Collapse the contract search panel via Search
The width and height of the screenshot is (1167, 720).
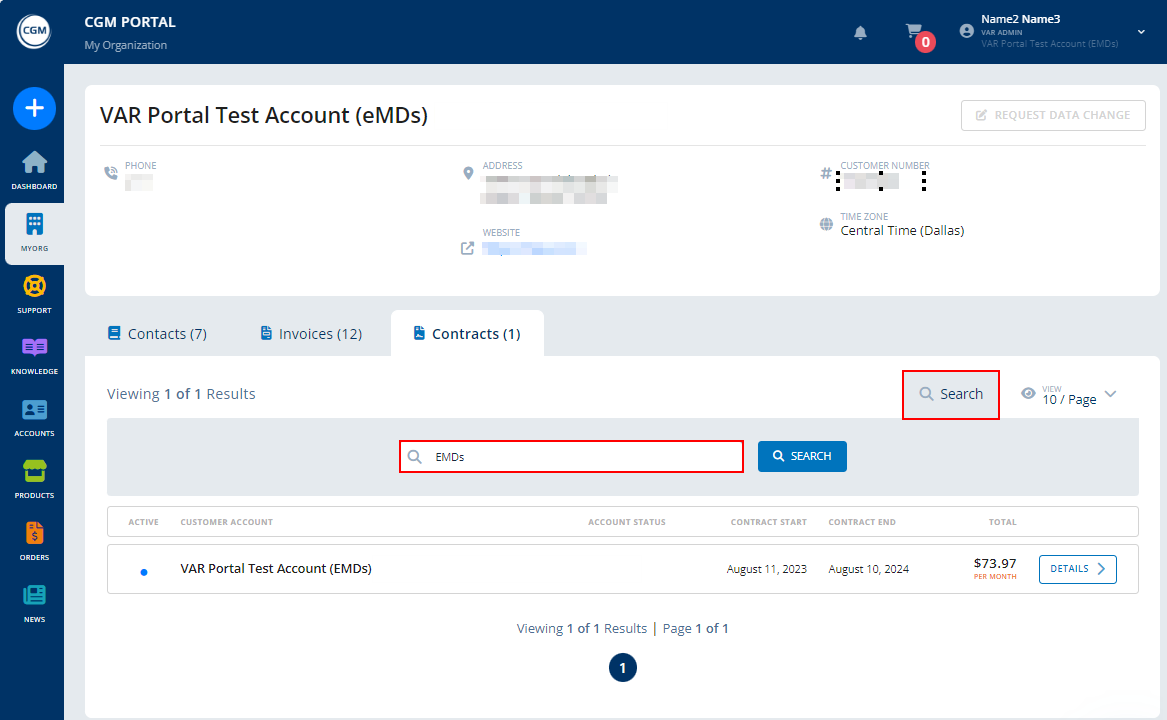coord(950,393)
